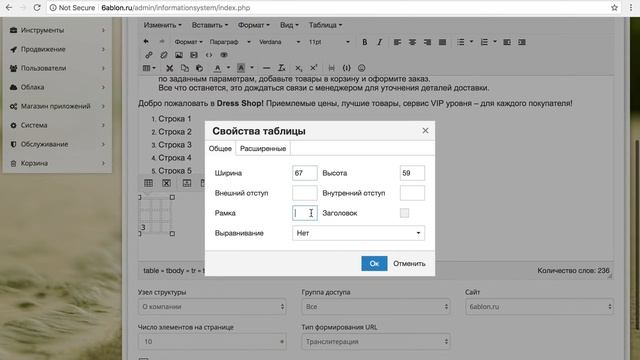Open the Таблица menu

tap(325, 25)
